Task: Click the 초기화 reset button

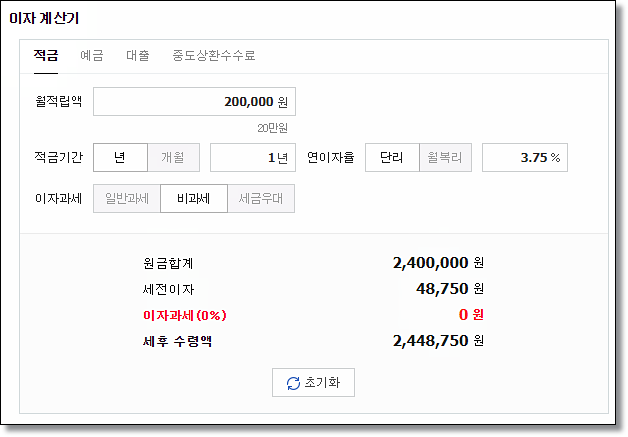Action: pos(313,383)
